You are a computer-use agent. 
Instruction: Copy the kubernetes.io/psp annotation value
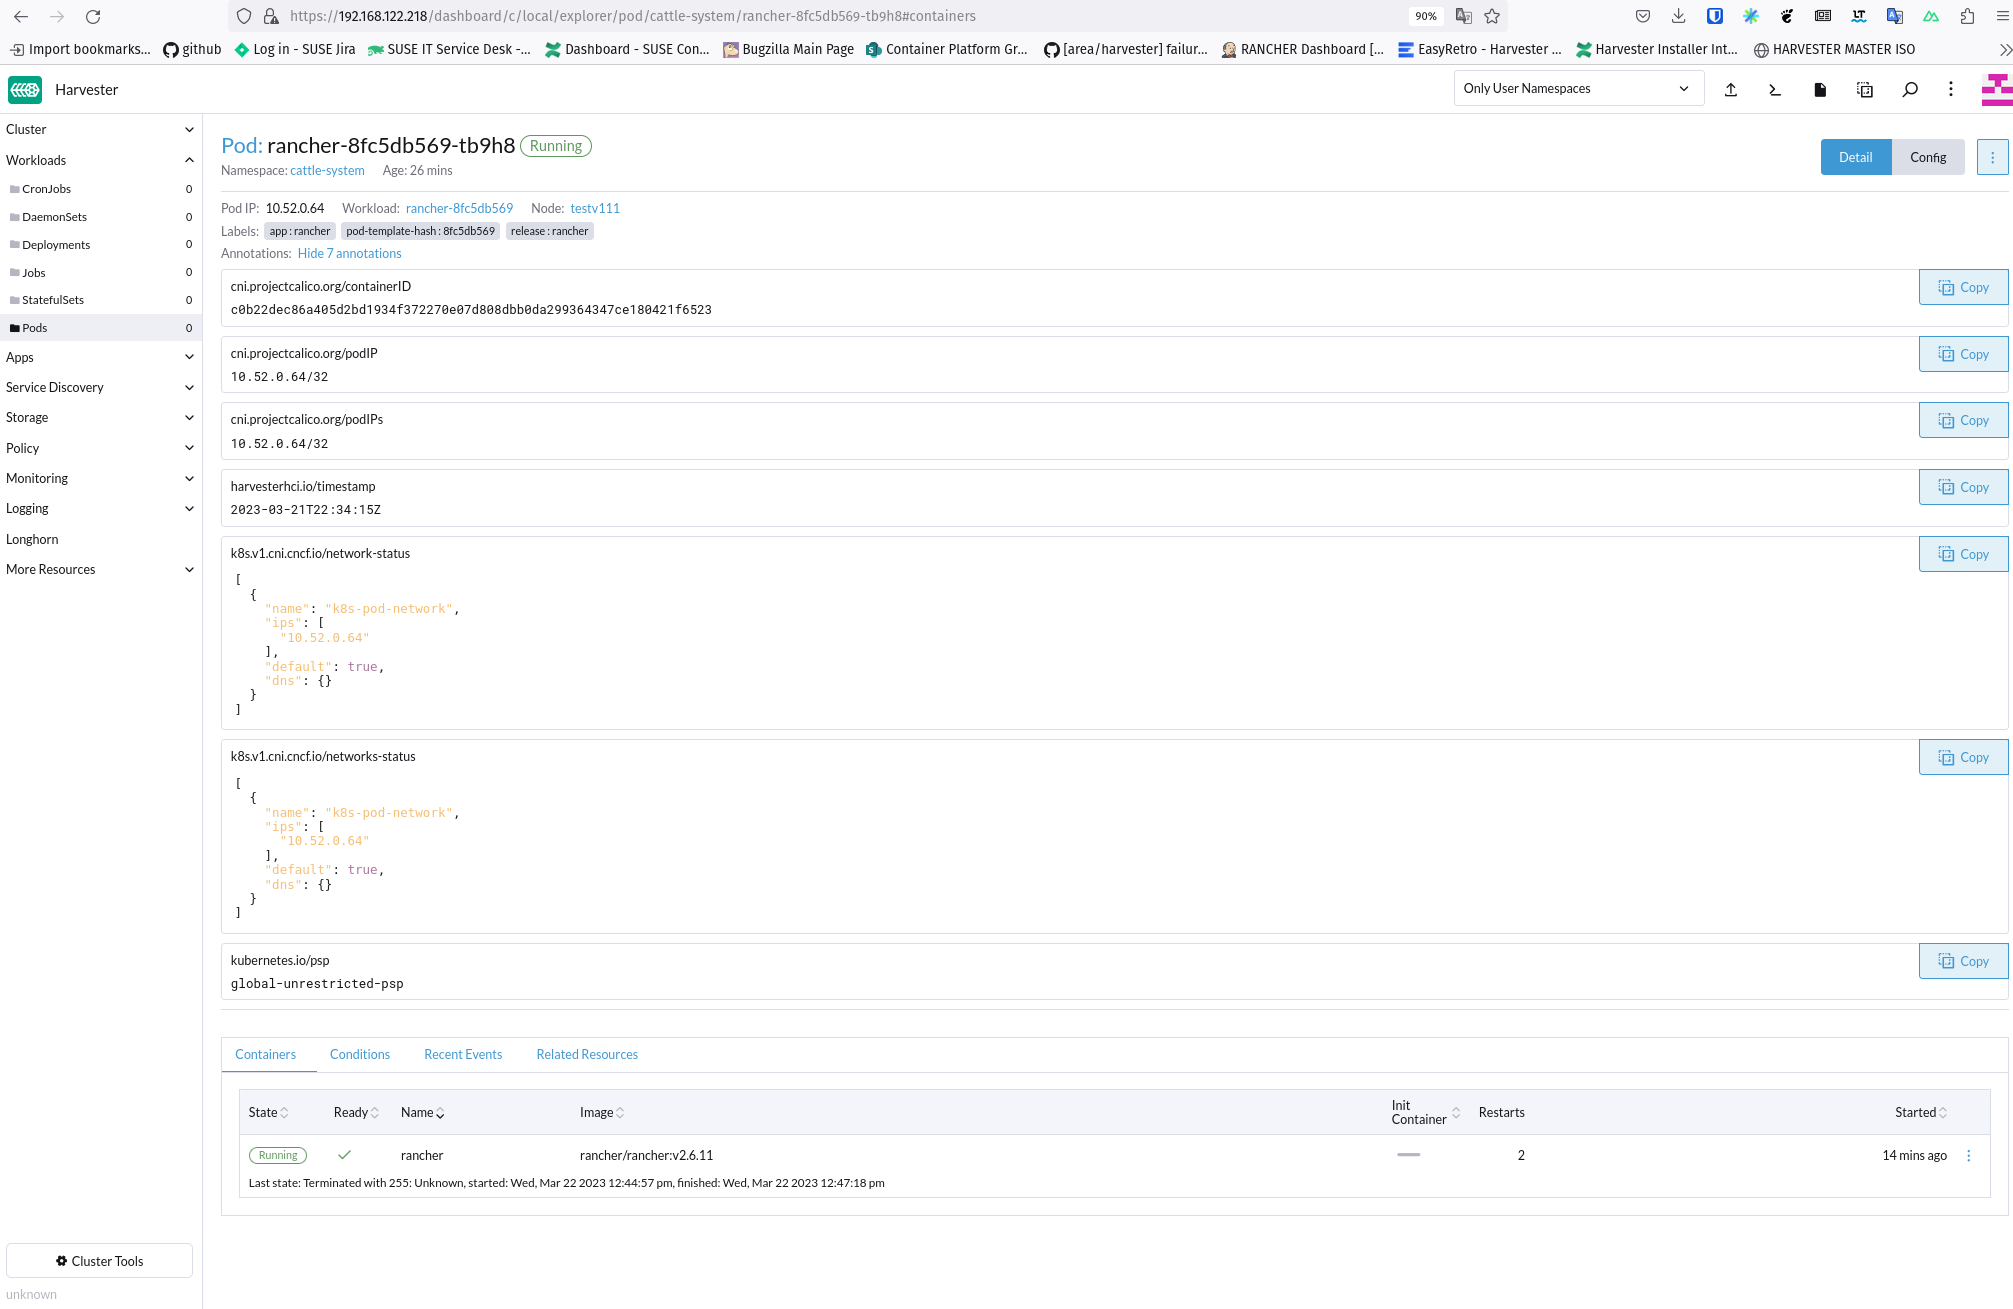point(1963,960)
